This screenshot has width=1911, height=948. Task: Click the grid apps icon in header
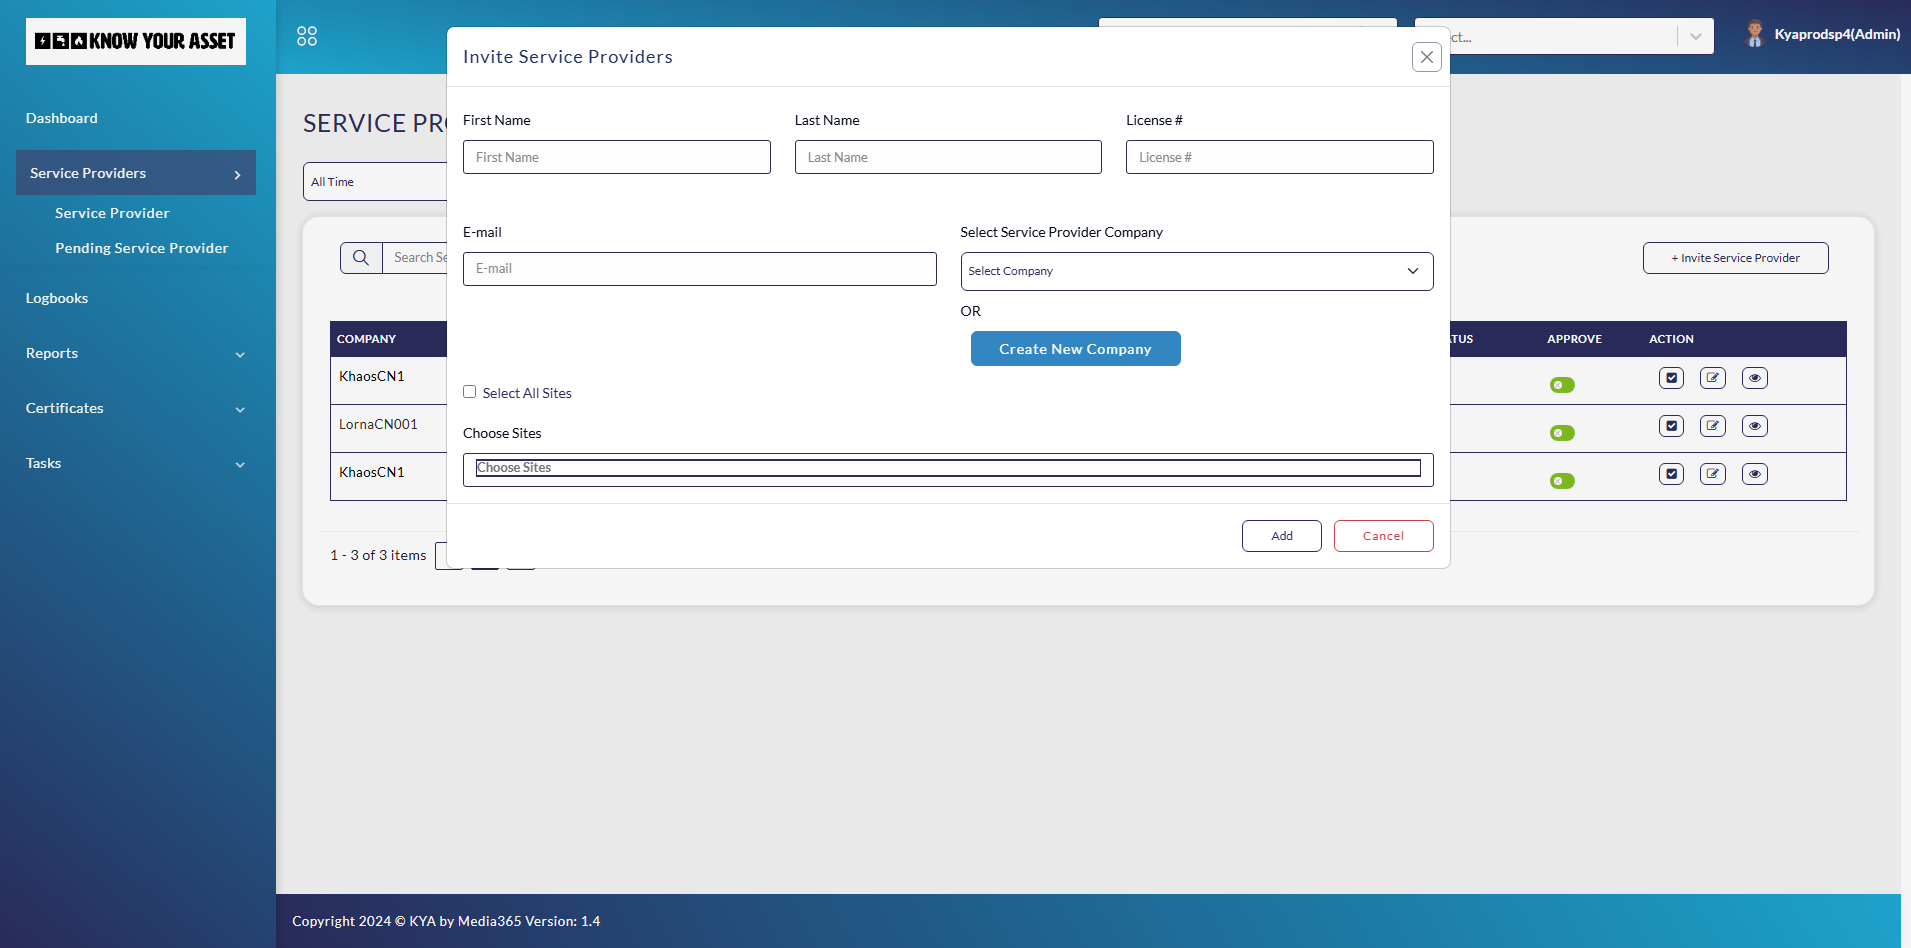click(x=307, y=36)
